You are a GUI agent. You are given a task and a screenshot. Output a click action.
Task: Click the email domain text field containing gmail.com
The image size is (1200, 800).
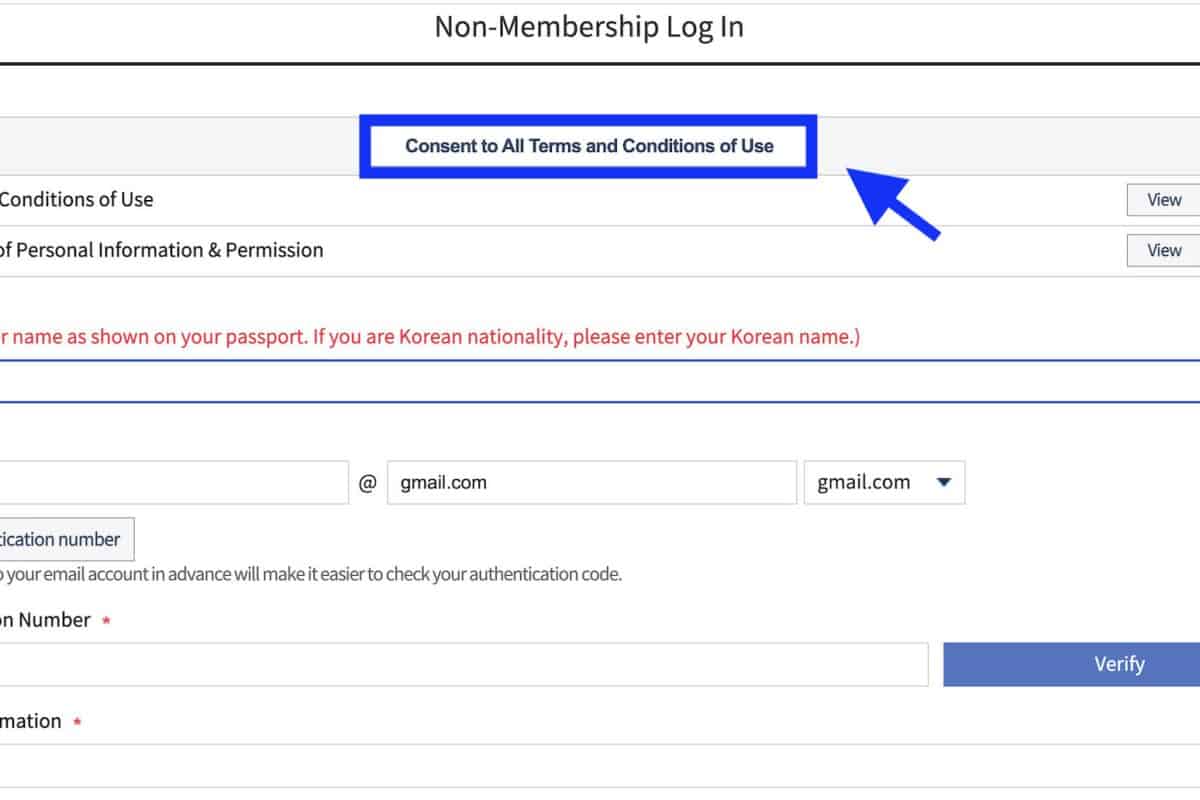pyautogui.click(x=591, y=483)
